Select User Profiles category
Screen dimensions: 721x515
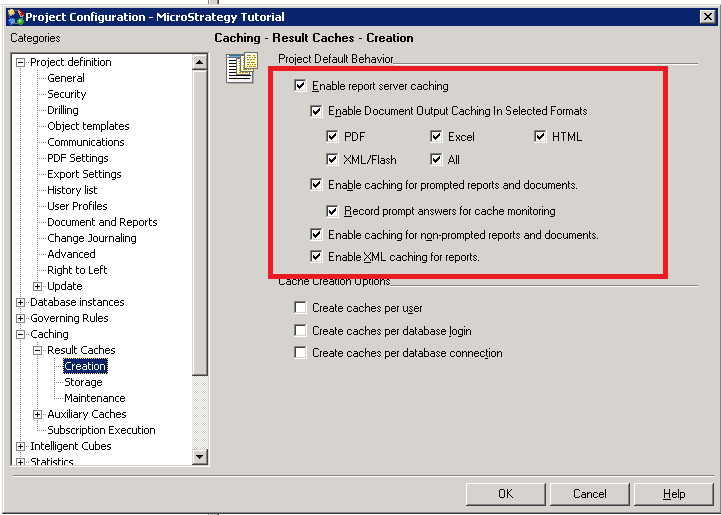pos(77,206)
